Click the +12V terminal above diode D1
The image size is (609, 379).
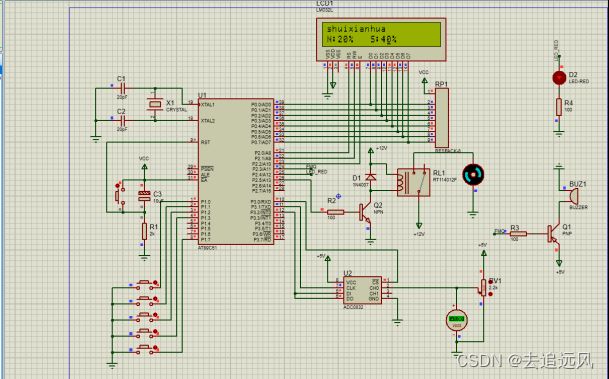[x=371, y=150]
